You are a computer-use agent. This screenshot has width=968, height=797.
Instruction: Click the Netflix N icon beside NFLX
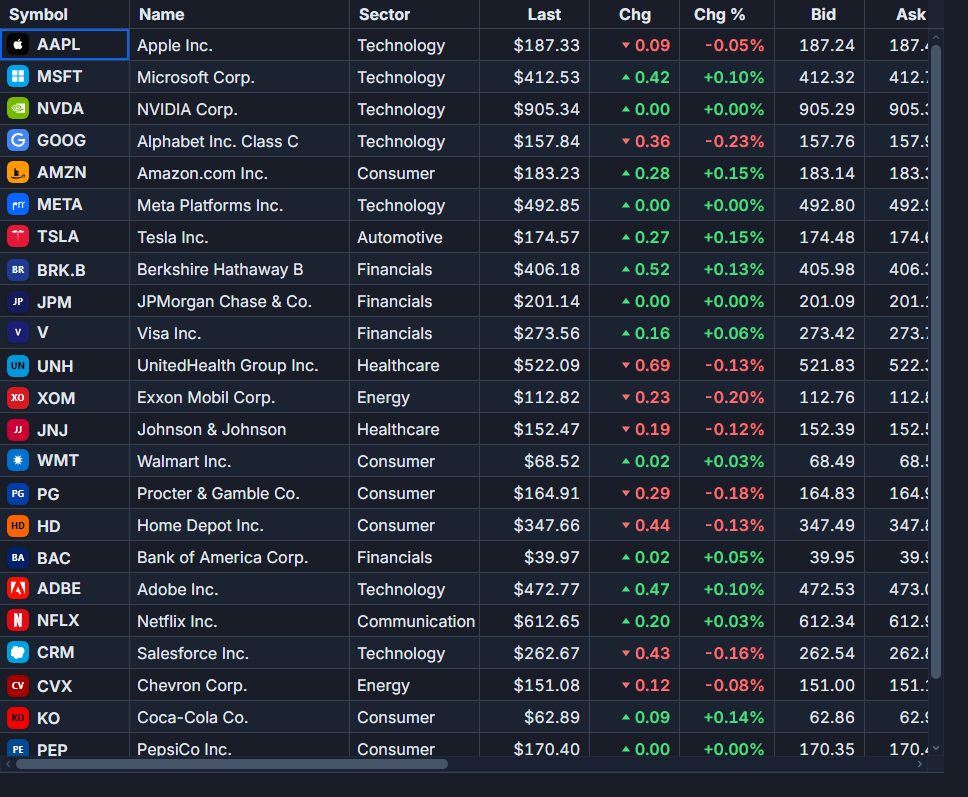coord(18,620)
